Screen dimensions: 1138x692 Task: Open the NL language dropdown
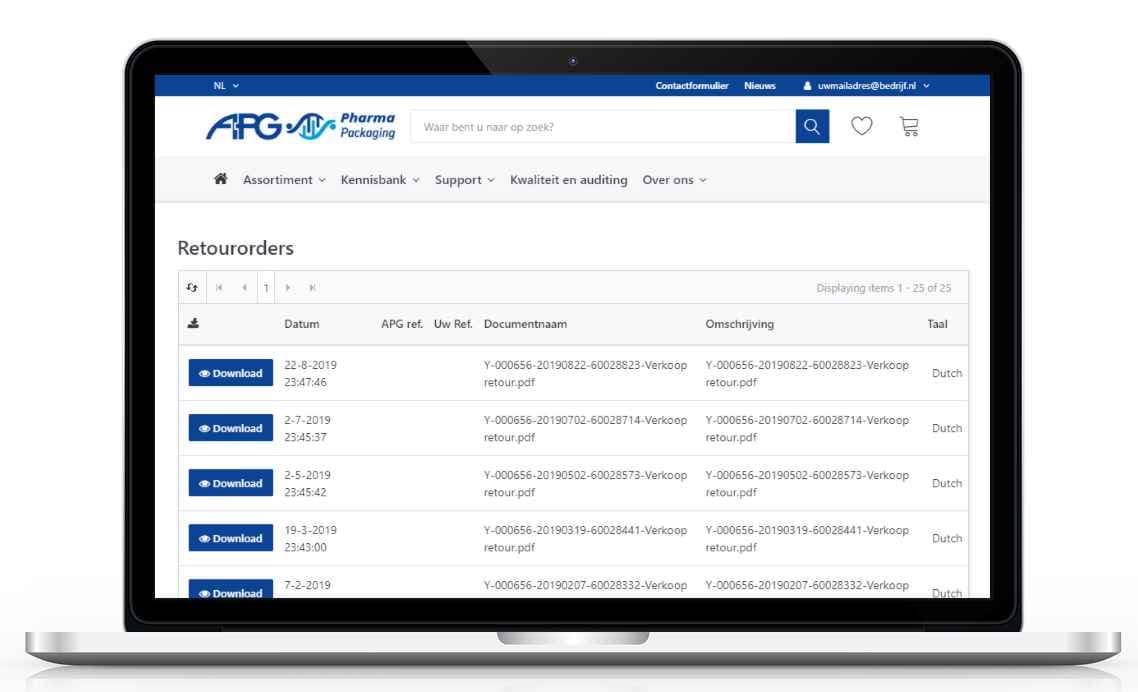coord(226,86)
